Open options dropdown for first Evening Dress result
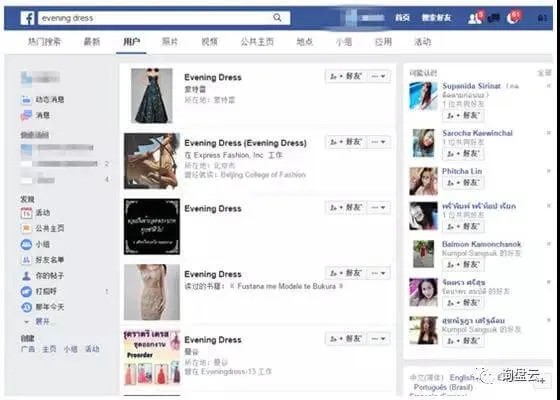 click(379, 76)
